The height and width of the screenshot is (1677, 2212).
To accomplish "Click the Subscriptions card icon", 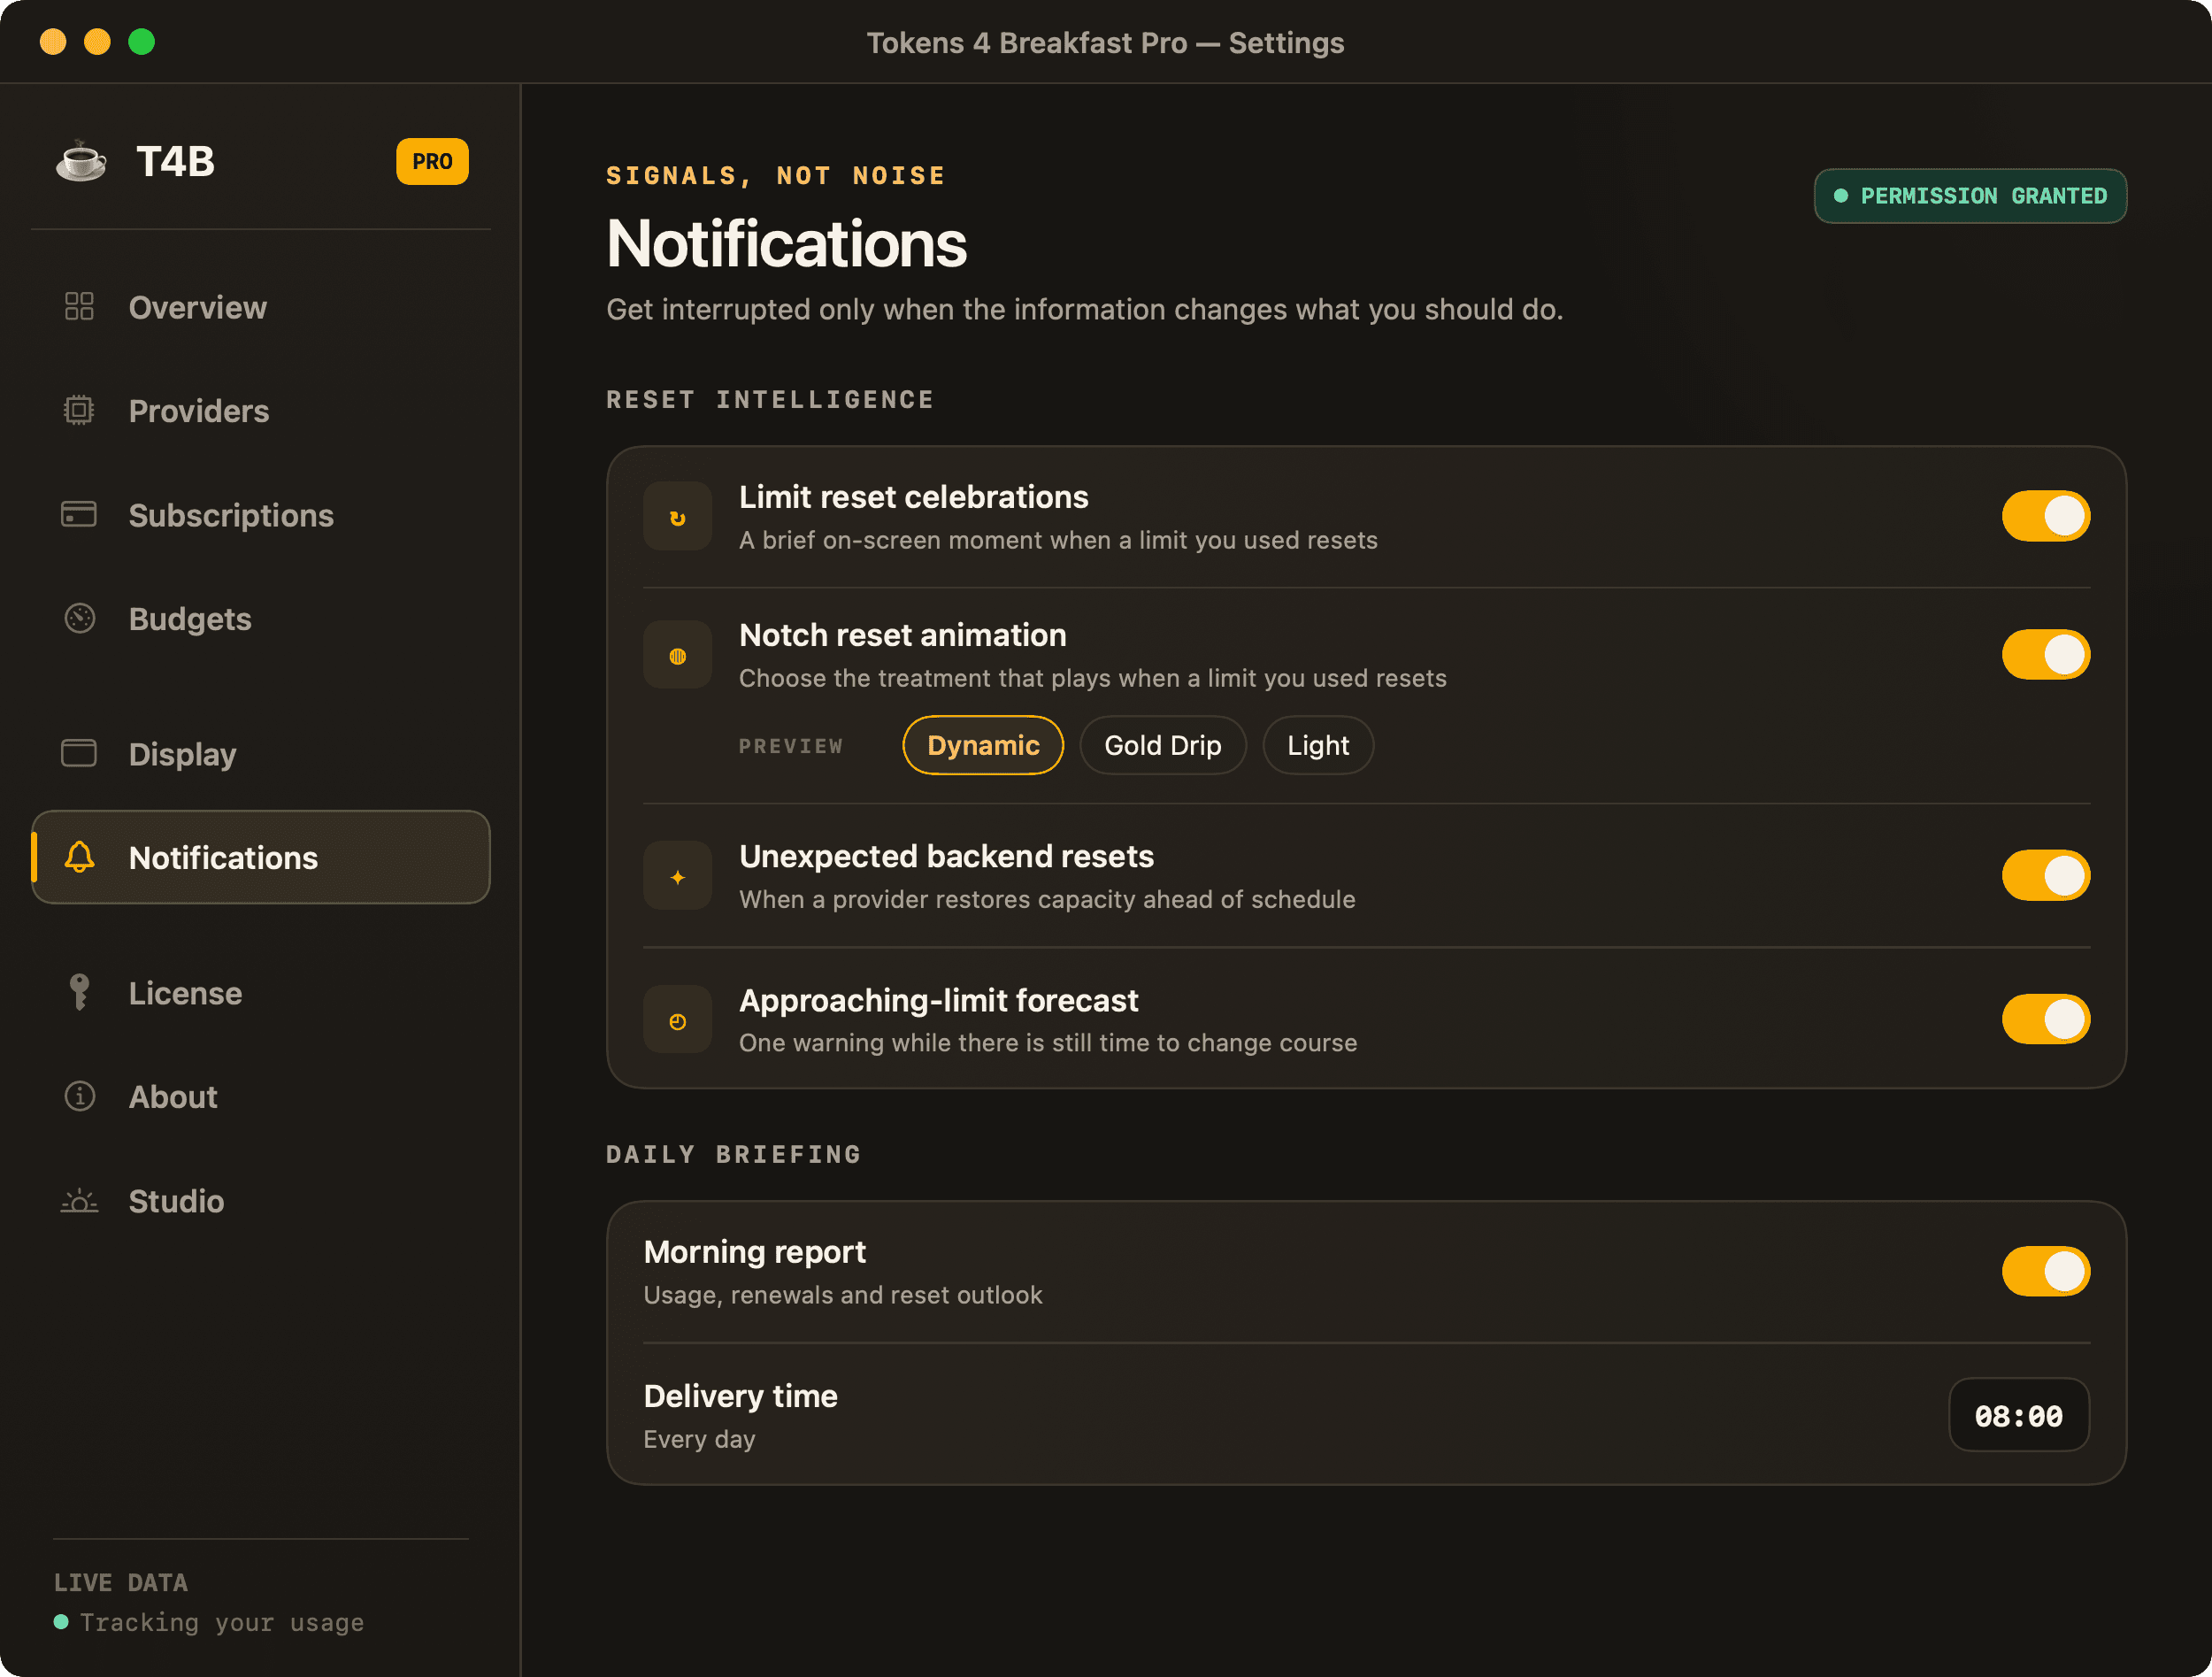I will [x=79, y=514].
